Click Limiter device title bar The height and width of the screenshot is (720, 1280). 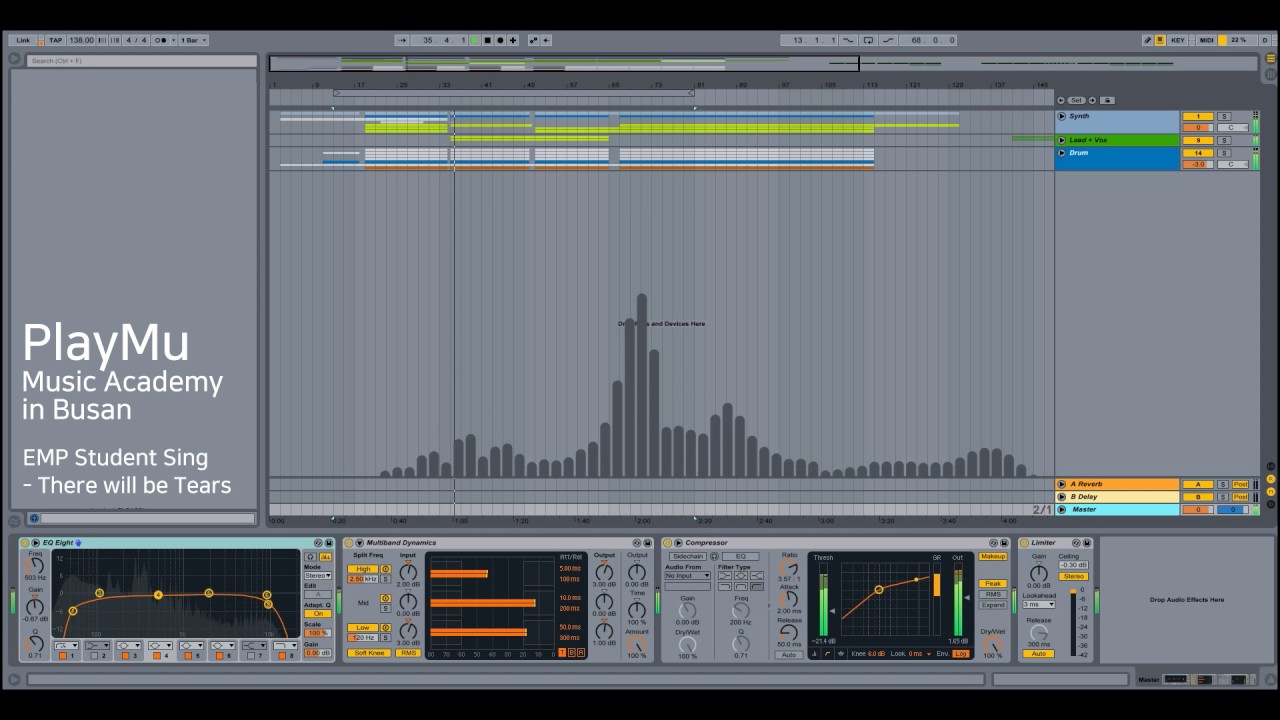coord(1055,543)
